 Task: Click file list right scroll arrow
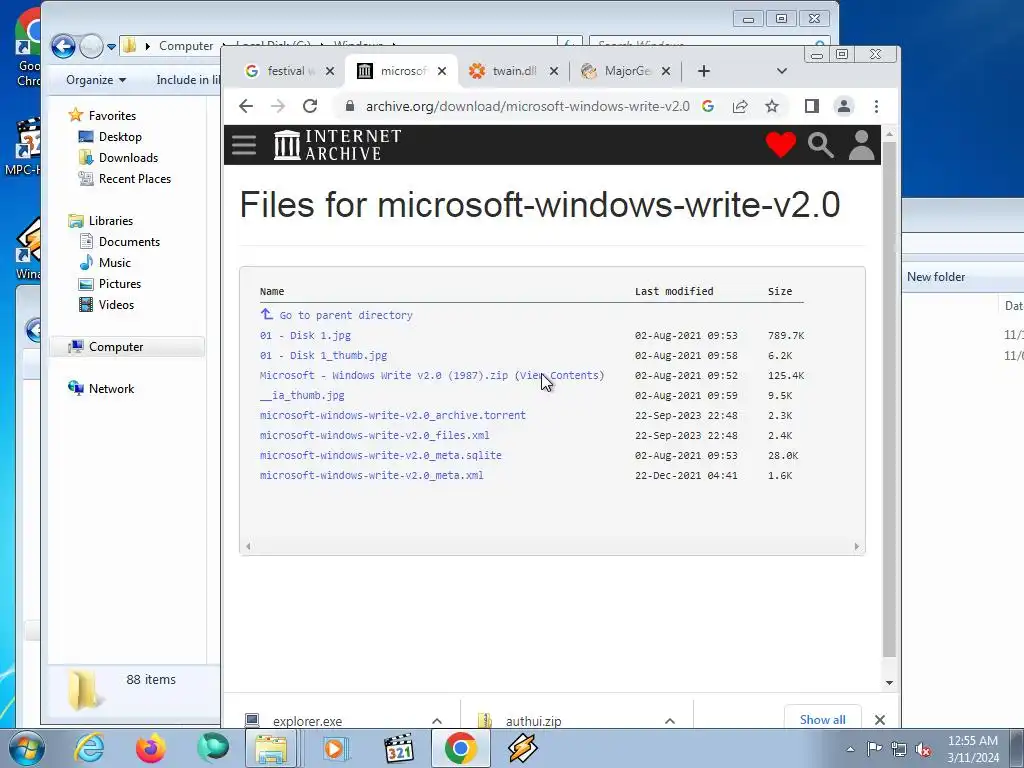click(856, 547)
